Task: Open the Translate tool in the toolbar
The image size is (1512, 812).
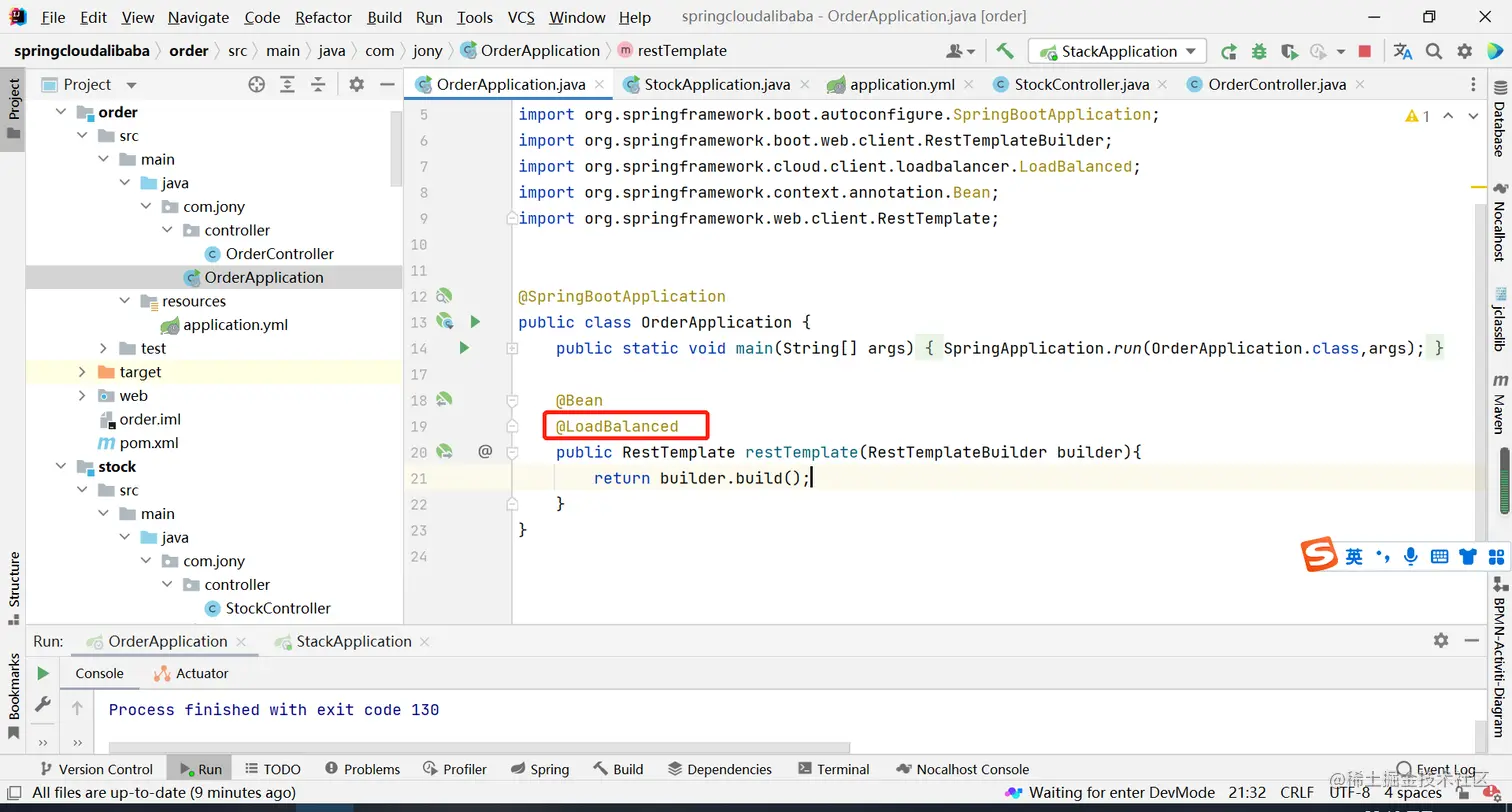Action: click(x=1403, y=51)
